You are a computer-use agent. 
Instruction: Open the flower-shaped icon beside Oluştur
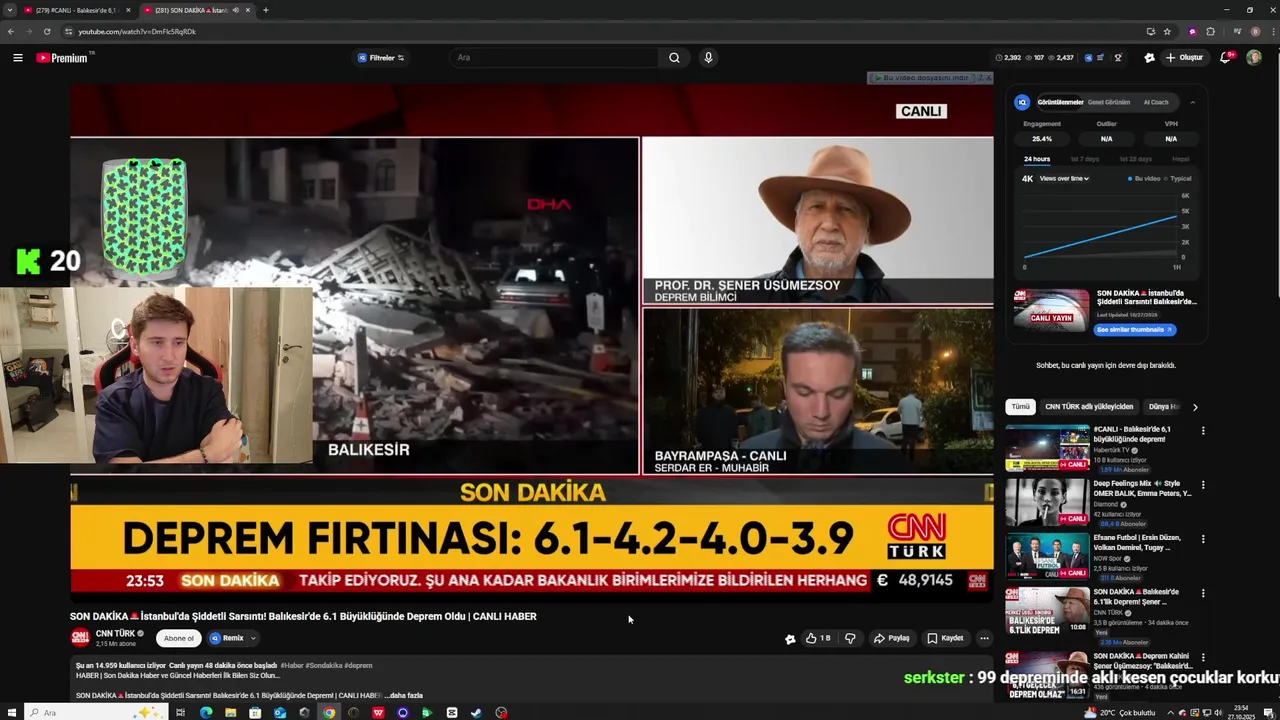coord(1149,58)
